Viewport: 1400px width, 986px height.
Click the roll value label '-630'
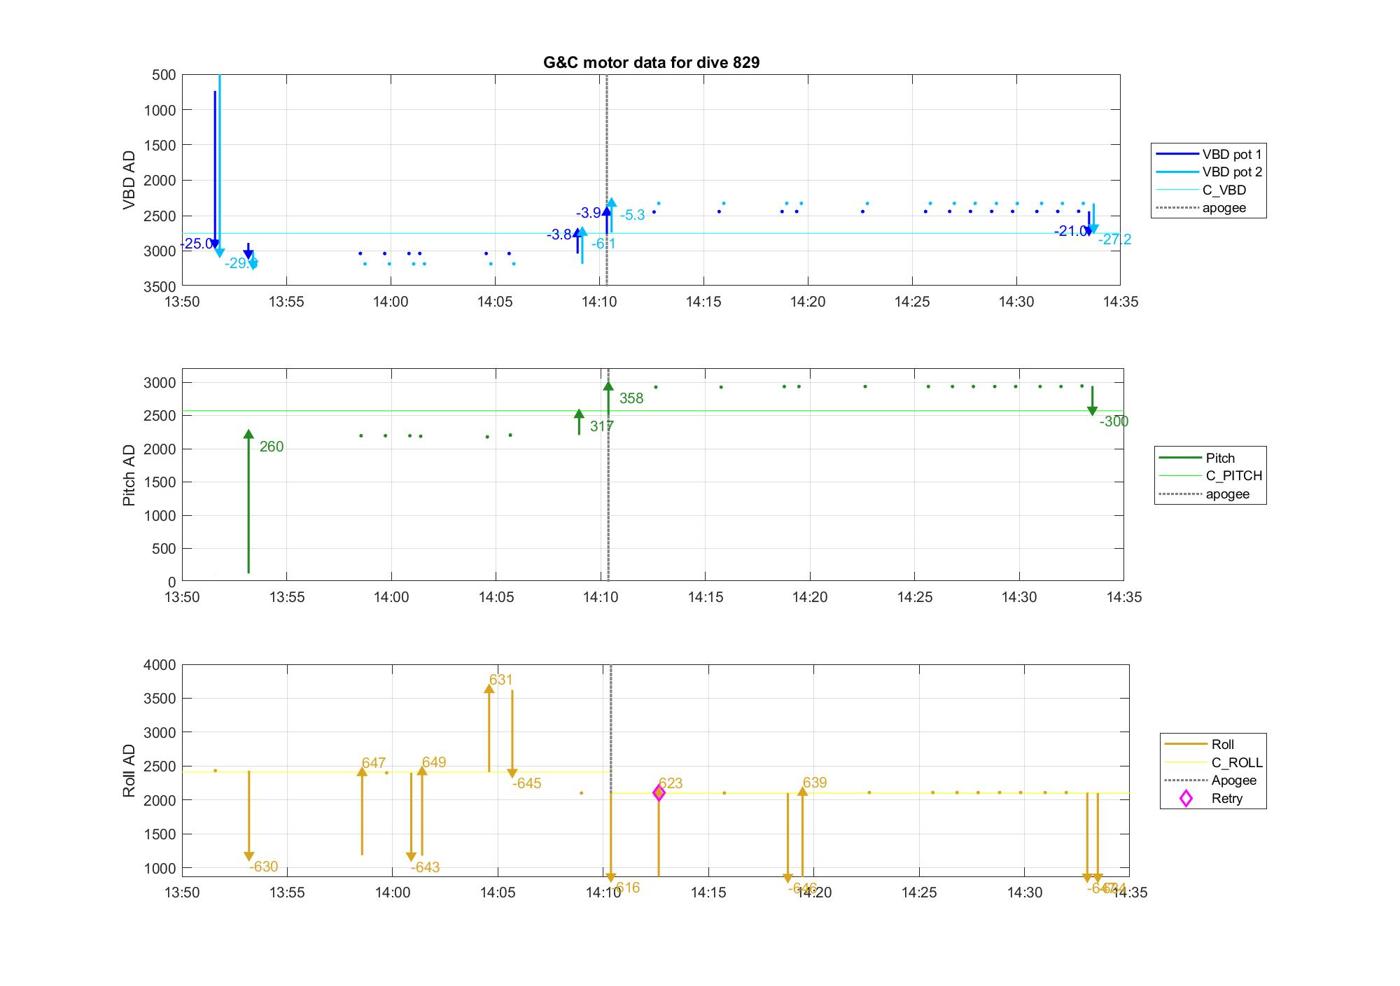point(264,867)
